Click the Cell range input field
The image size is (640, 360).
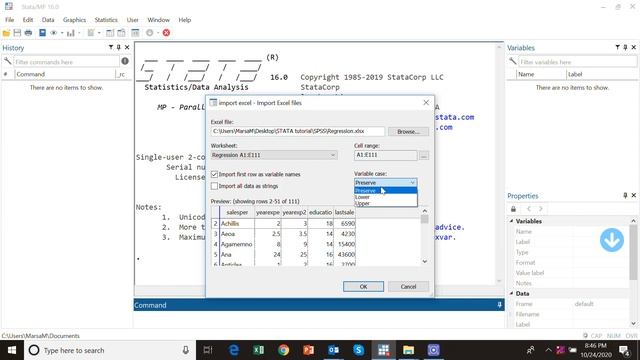[x=386, y=155]
